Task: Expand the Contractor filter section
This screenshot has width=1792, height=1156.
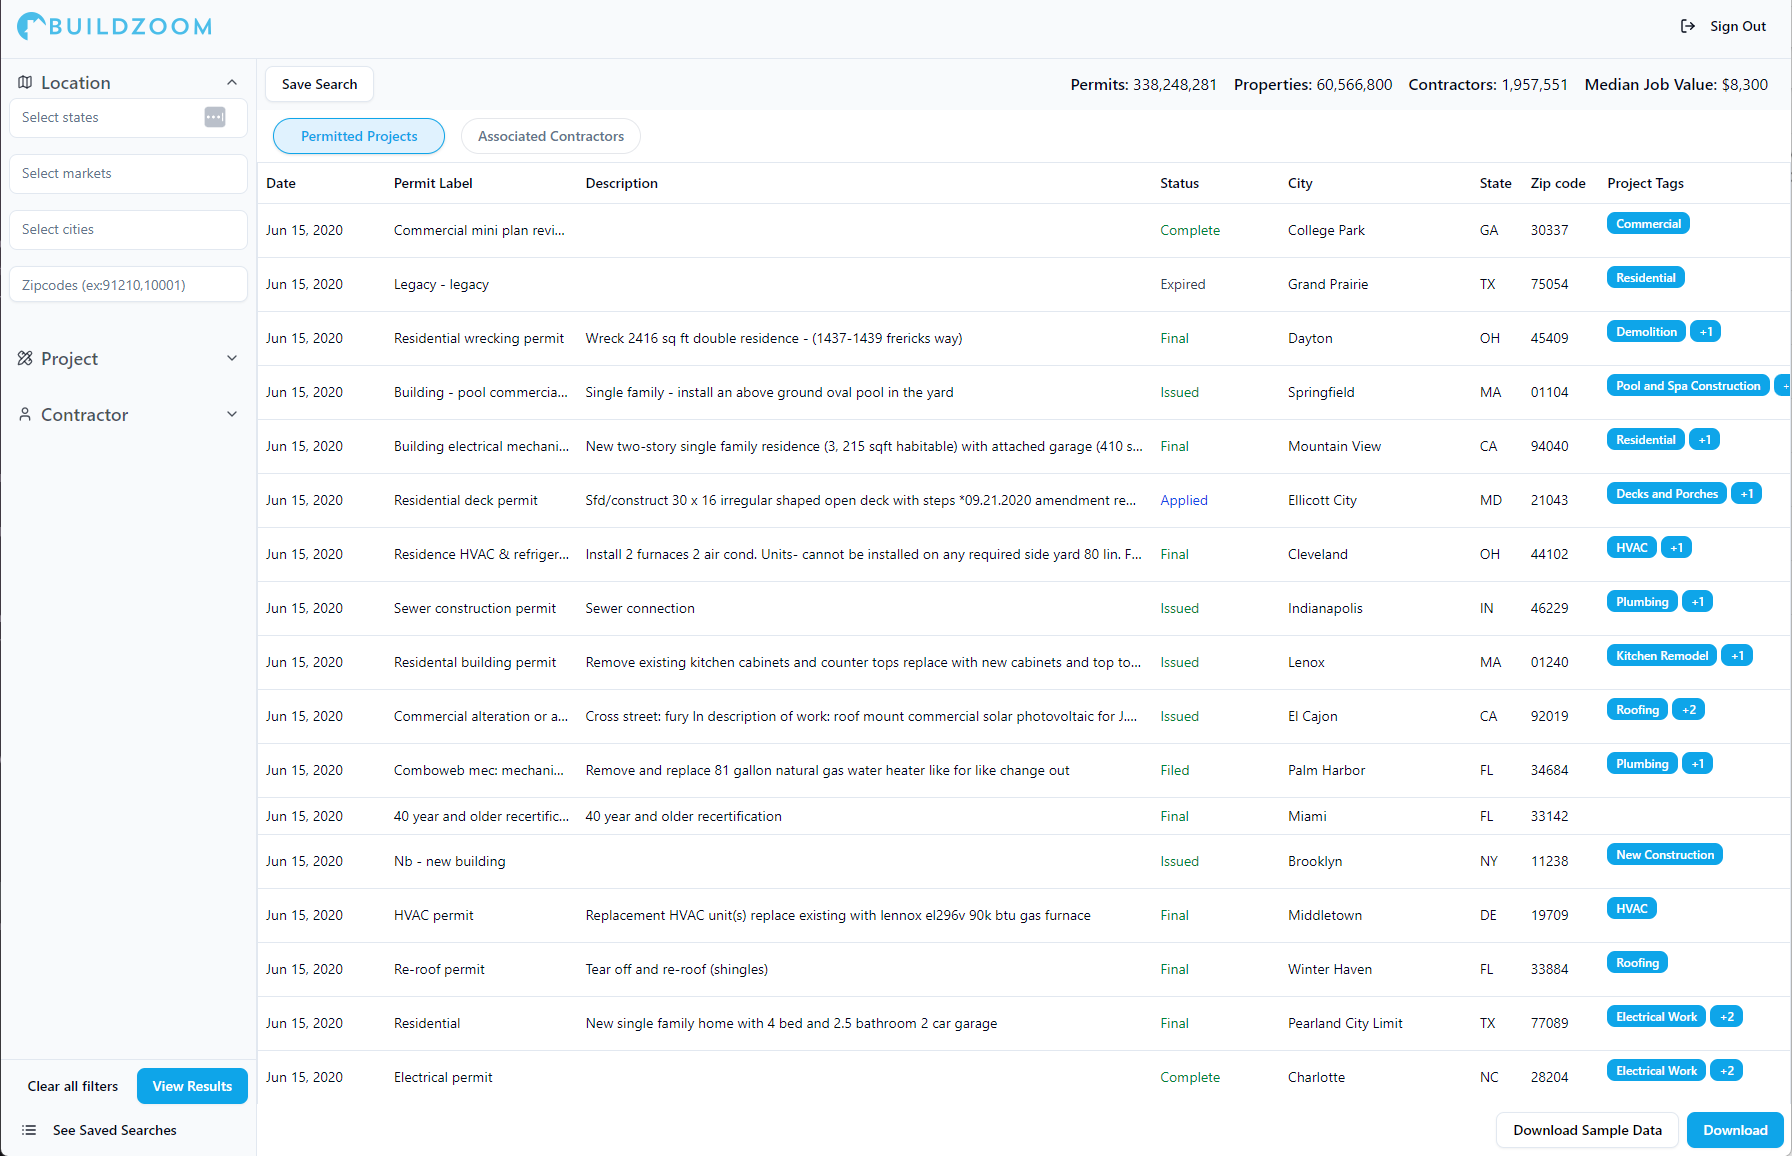Action: (232, 415)
